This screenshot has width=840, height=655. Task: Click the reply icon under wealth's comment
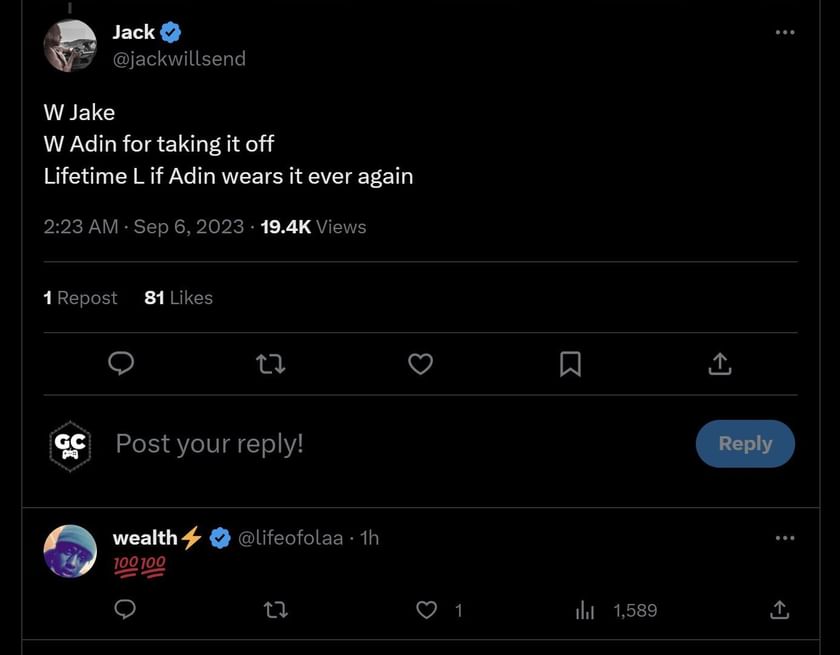125,609
